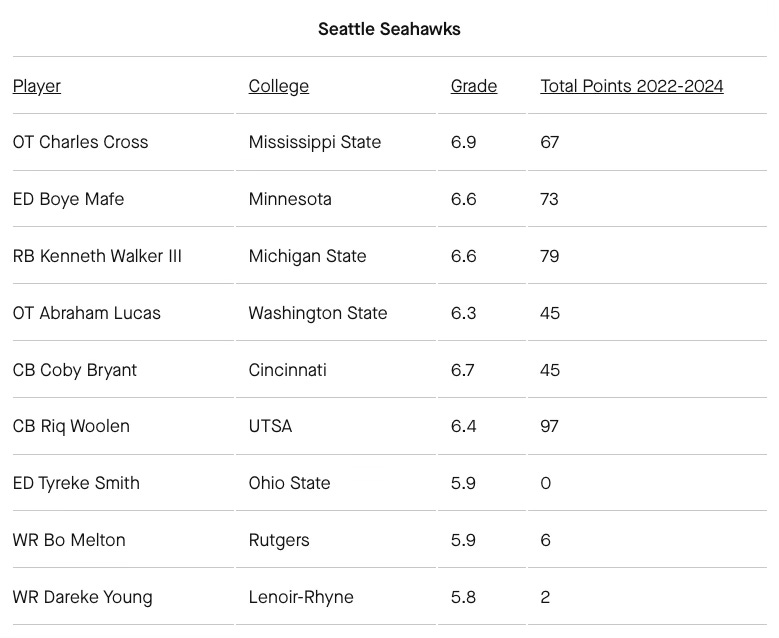Select the ED Boye Mafe cell

(x=69, y=199)
